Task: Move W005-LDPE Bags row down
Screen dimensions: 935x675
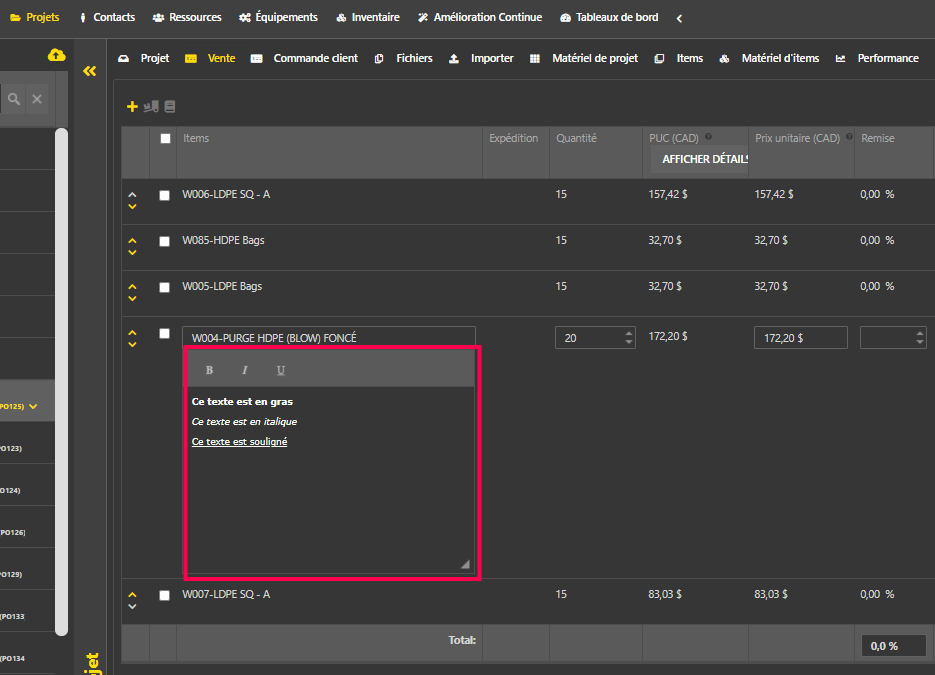Action: coord(132,298)
